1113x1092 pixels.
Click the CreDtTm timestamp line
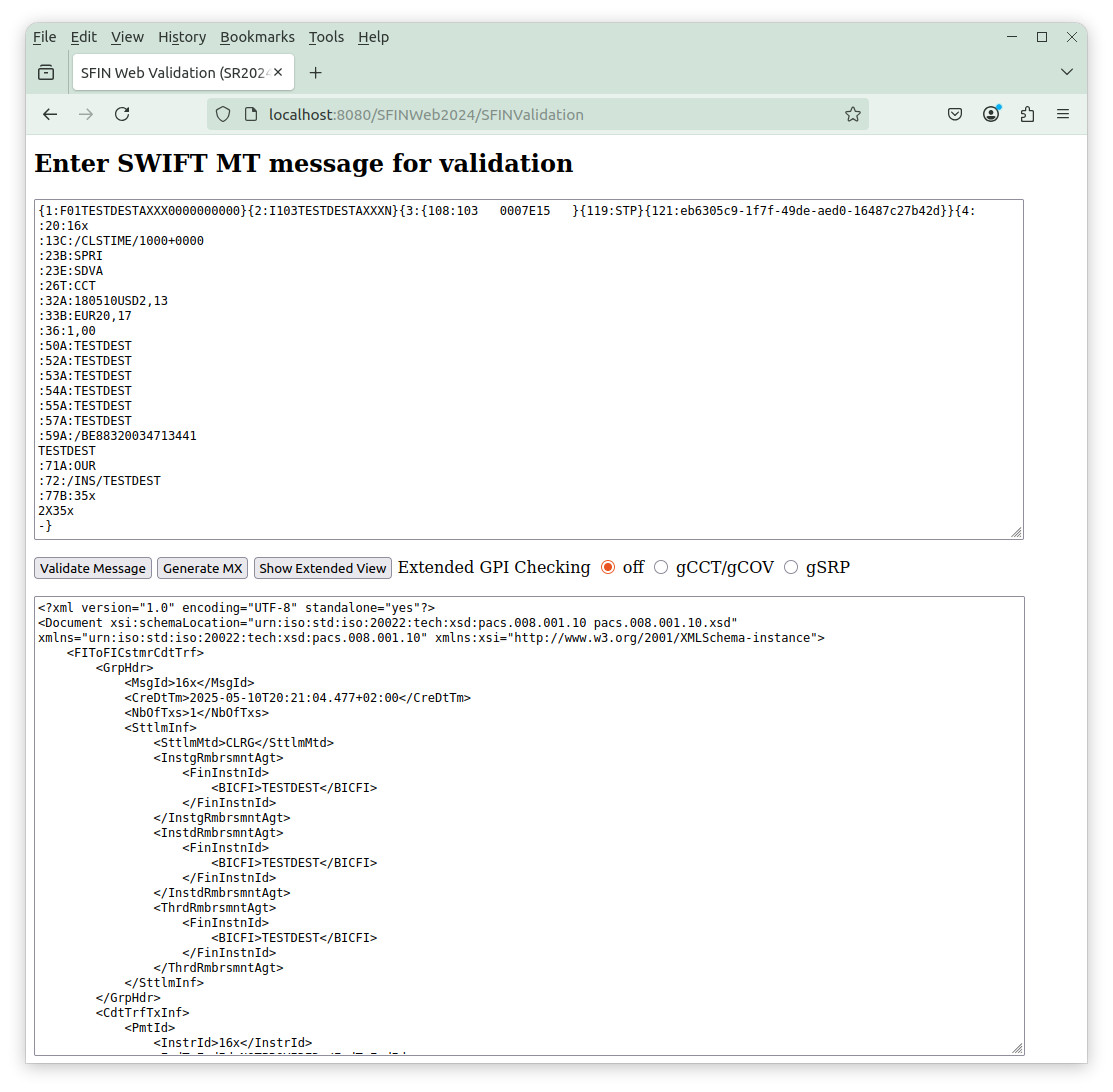coord(297,698)
